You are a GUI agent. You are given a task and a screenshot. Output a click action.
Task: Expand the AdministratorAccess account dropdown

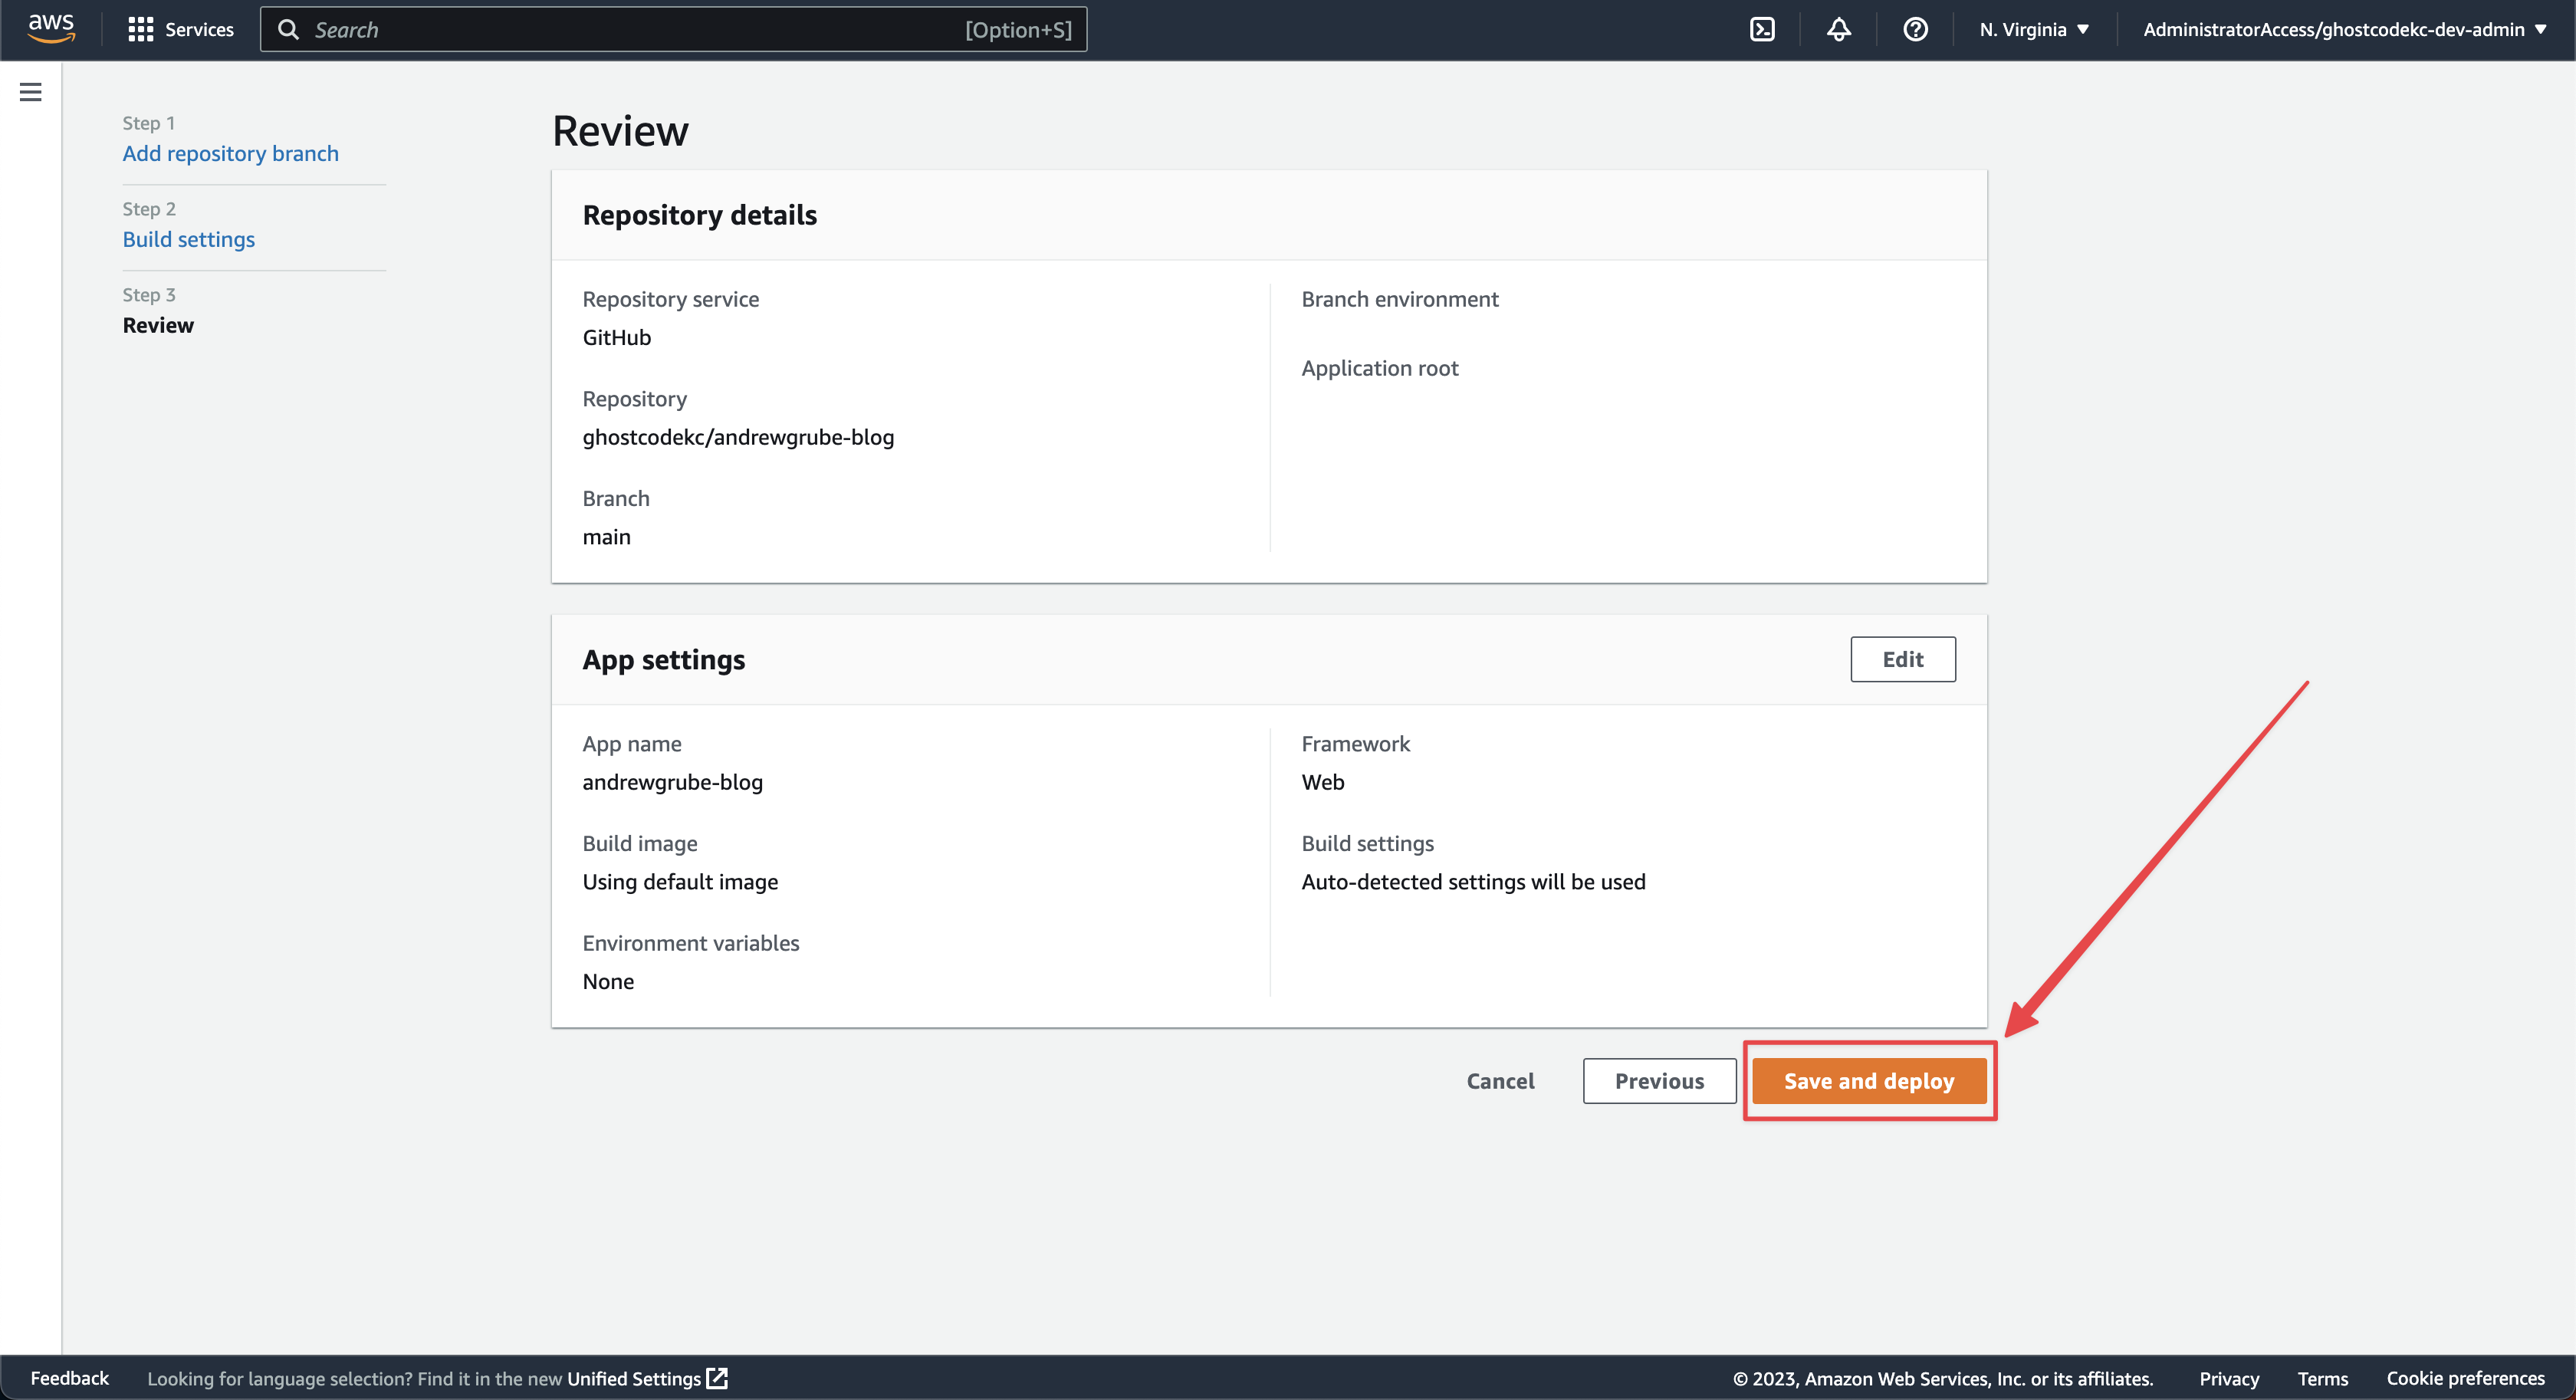(2344, 29)
